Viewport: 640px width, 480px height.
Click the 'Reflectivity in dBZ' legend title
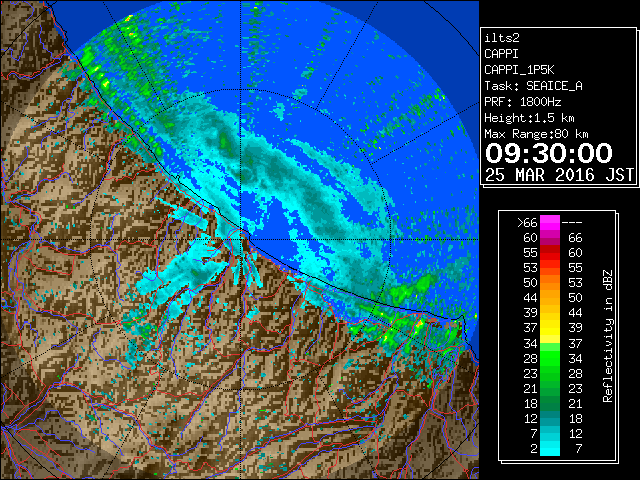[x=608, y=336]
